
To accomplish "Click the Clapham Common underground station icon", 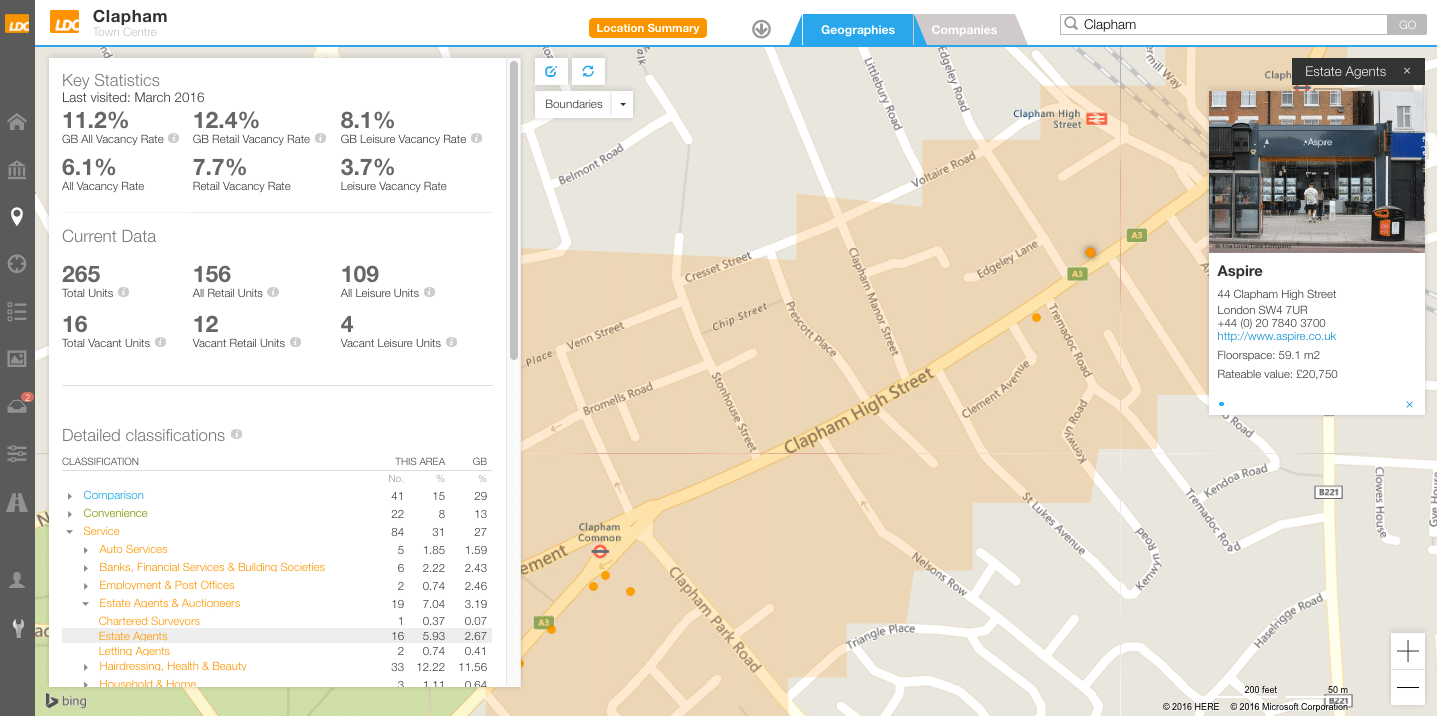I will (600, 550).
